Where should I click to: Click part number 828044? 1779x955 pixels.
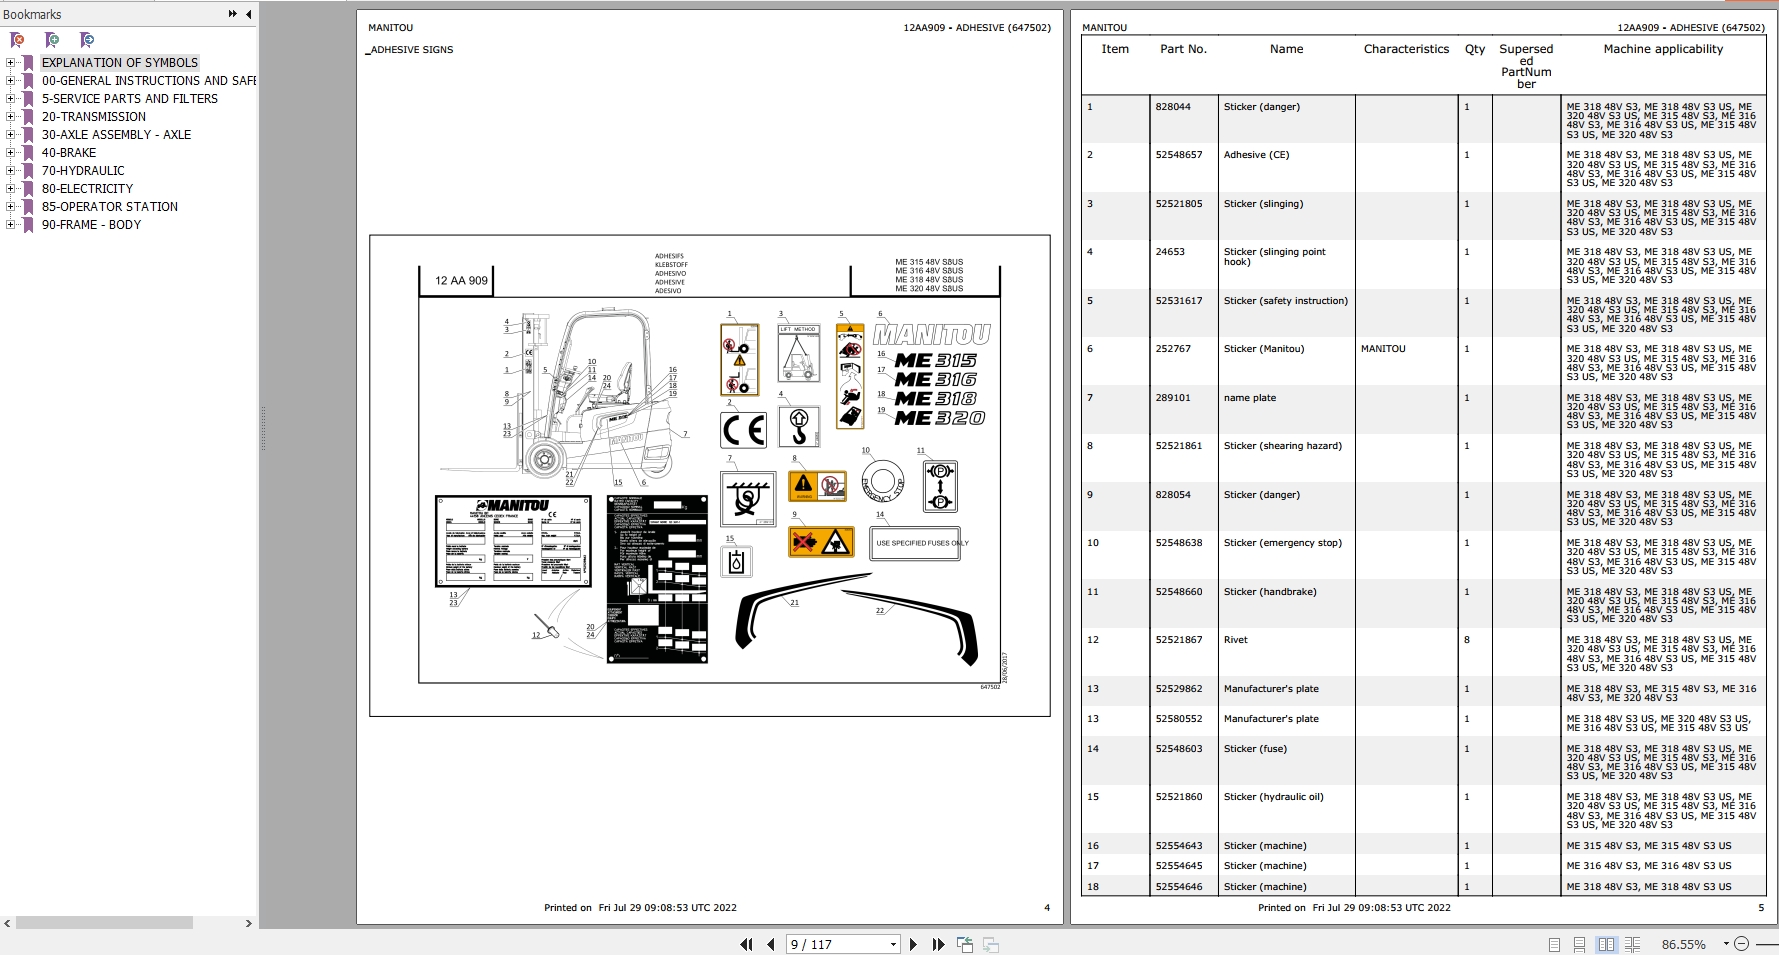point(1173,107)
